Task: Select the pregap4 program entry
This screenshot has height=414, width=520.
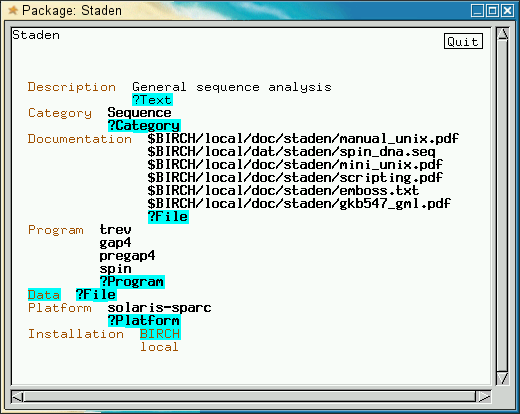Action: (127, 256)
